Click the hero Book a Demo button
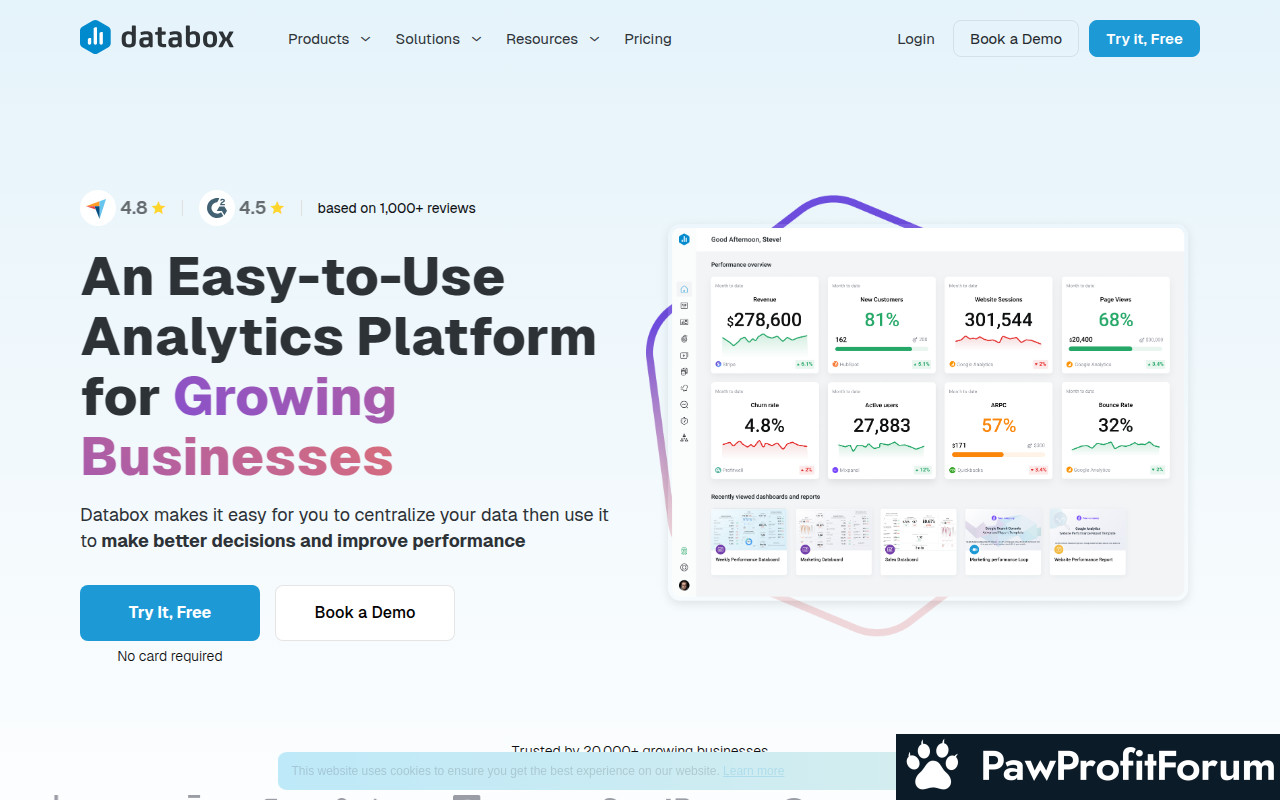The height and width of the screenshot is (800, 1280). [x=364, y=612]
